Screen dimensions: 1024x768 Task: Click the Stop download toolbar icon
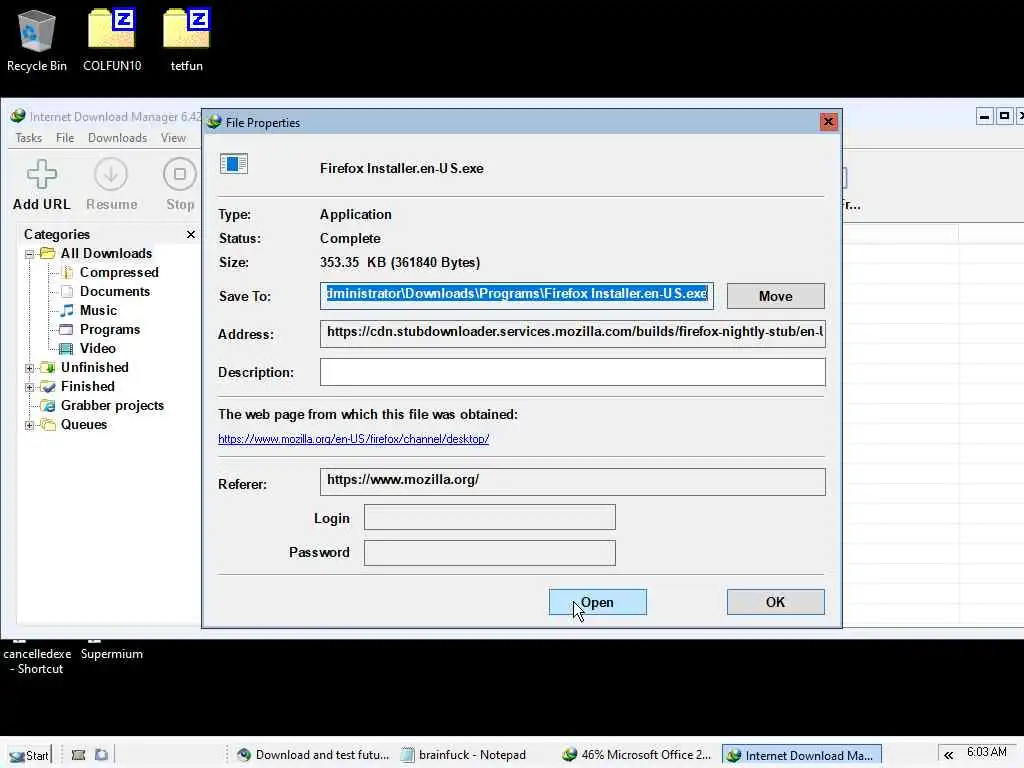(x=180, y=185)
